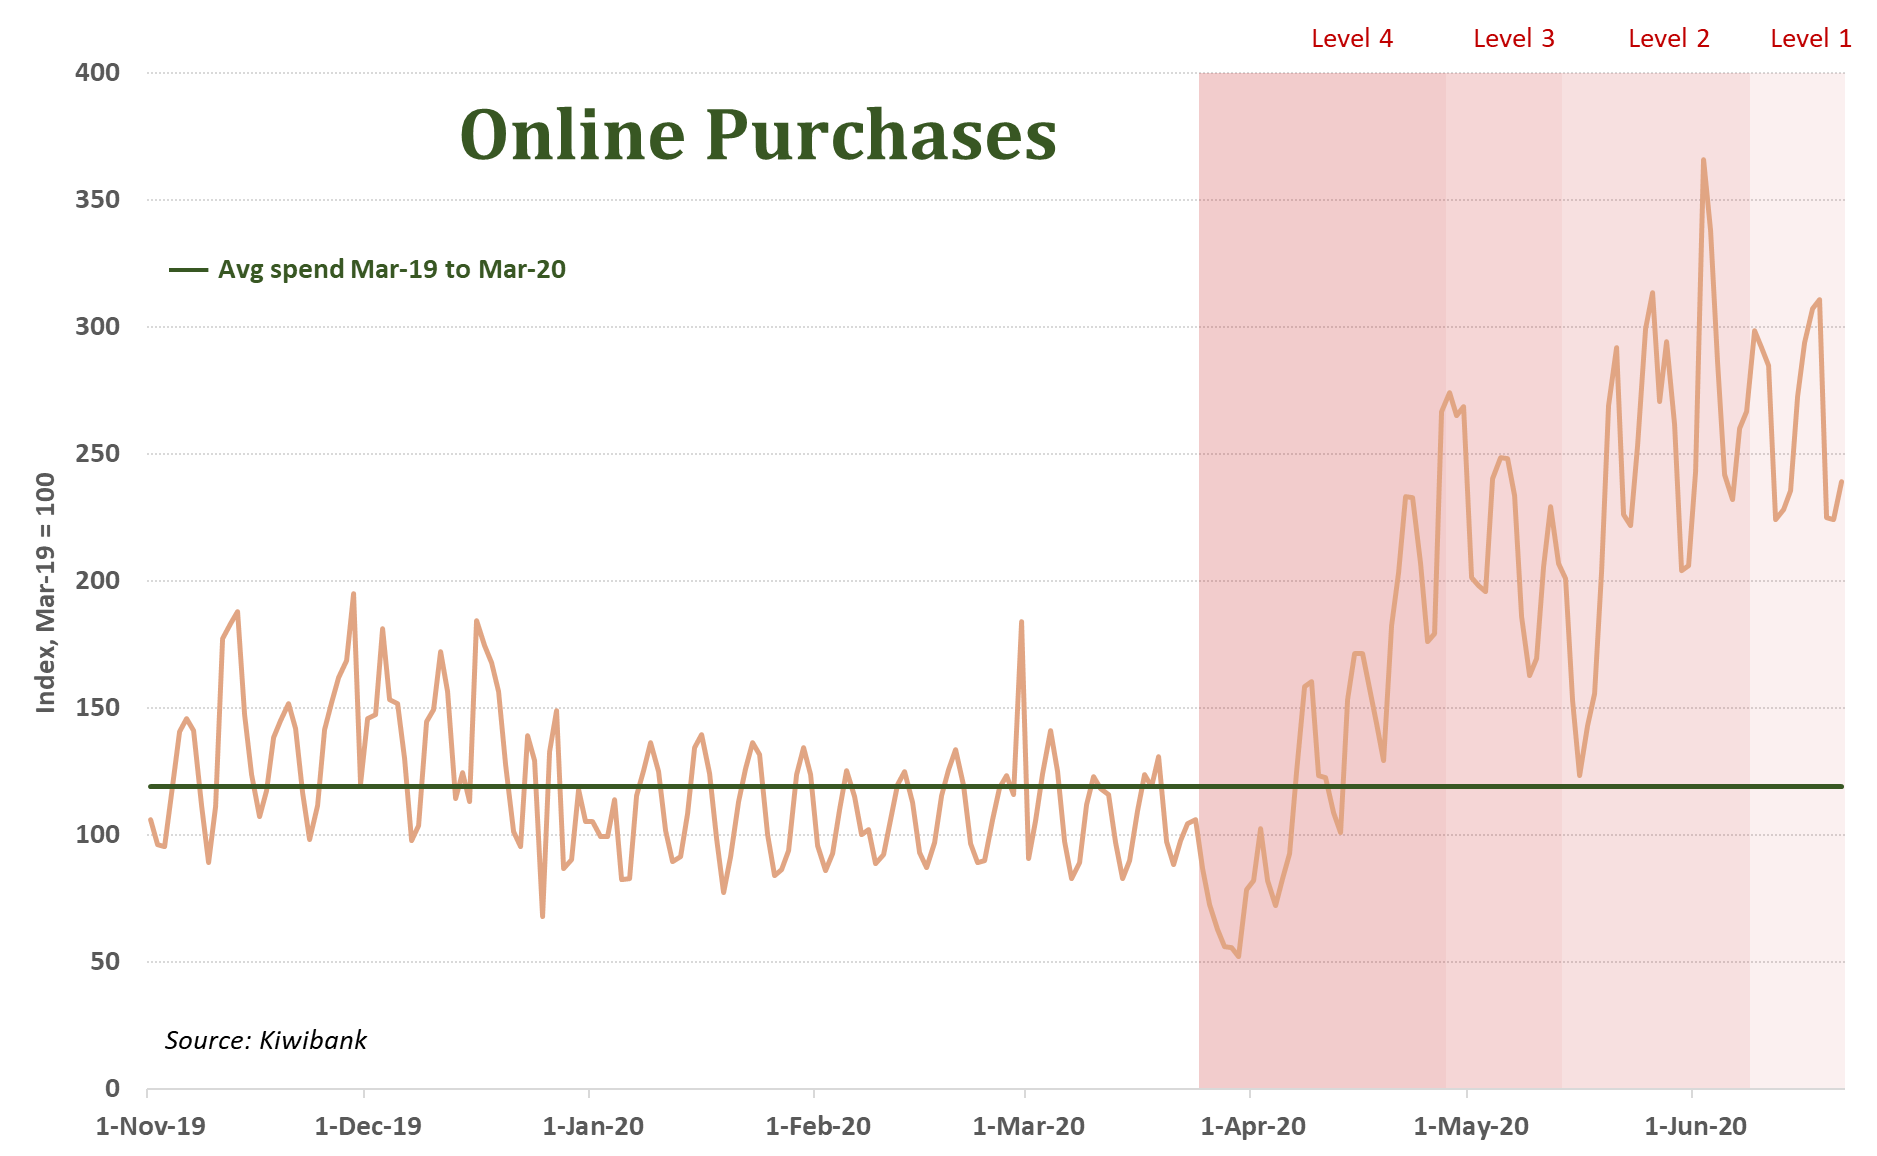Image resolution: width=1877 pixels, height=1156 pixels.
Task: Click the 400 y-axis value
Action: tap(97, 73)
